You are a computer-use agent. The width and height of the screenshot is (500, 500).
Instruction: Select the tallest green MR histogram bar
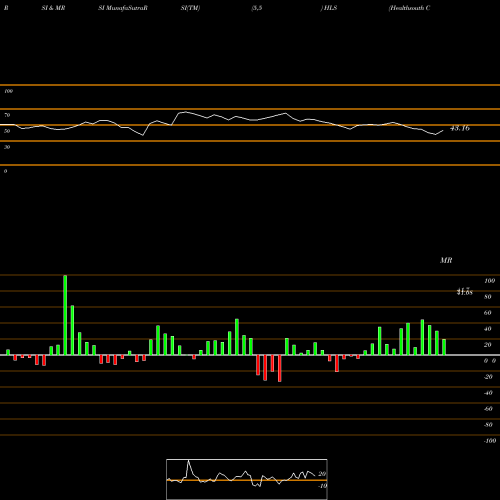coord(65,315)
